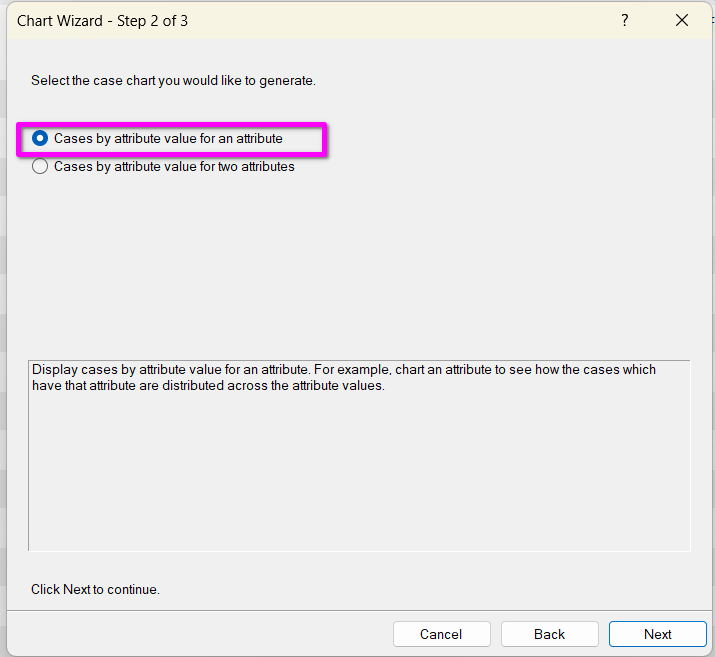
Task: Click the 'Click Next to continue.' hint text
Action: coord(95,589)
